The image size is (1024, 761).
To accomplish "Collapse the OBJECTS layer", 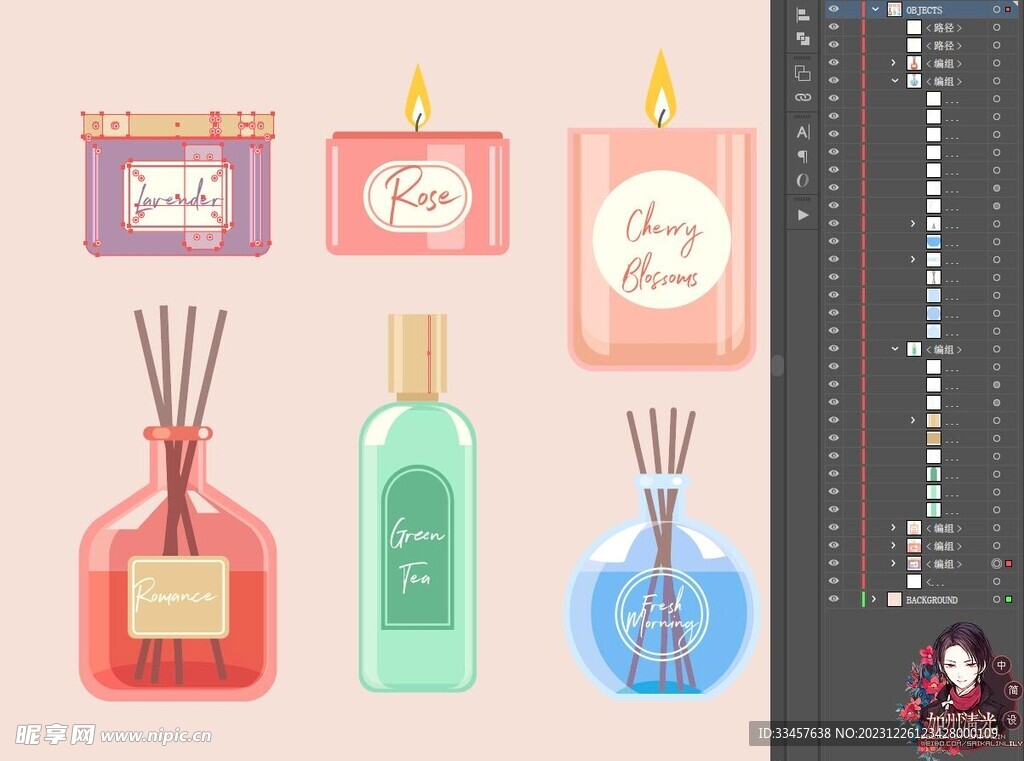I will [x=875, y=10].
